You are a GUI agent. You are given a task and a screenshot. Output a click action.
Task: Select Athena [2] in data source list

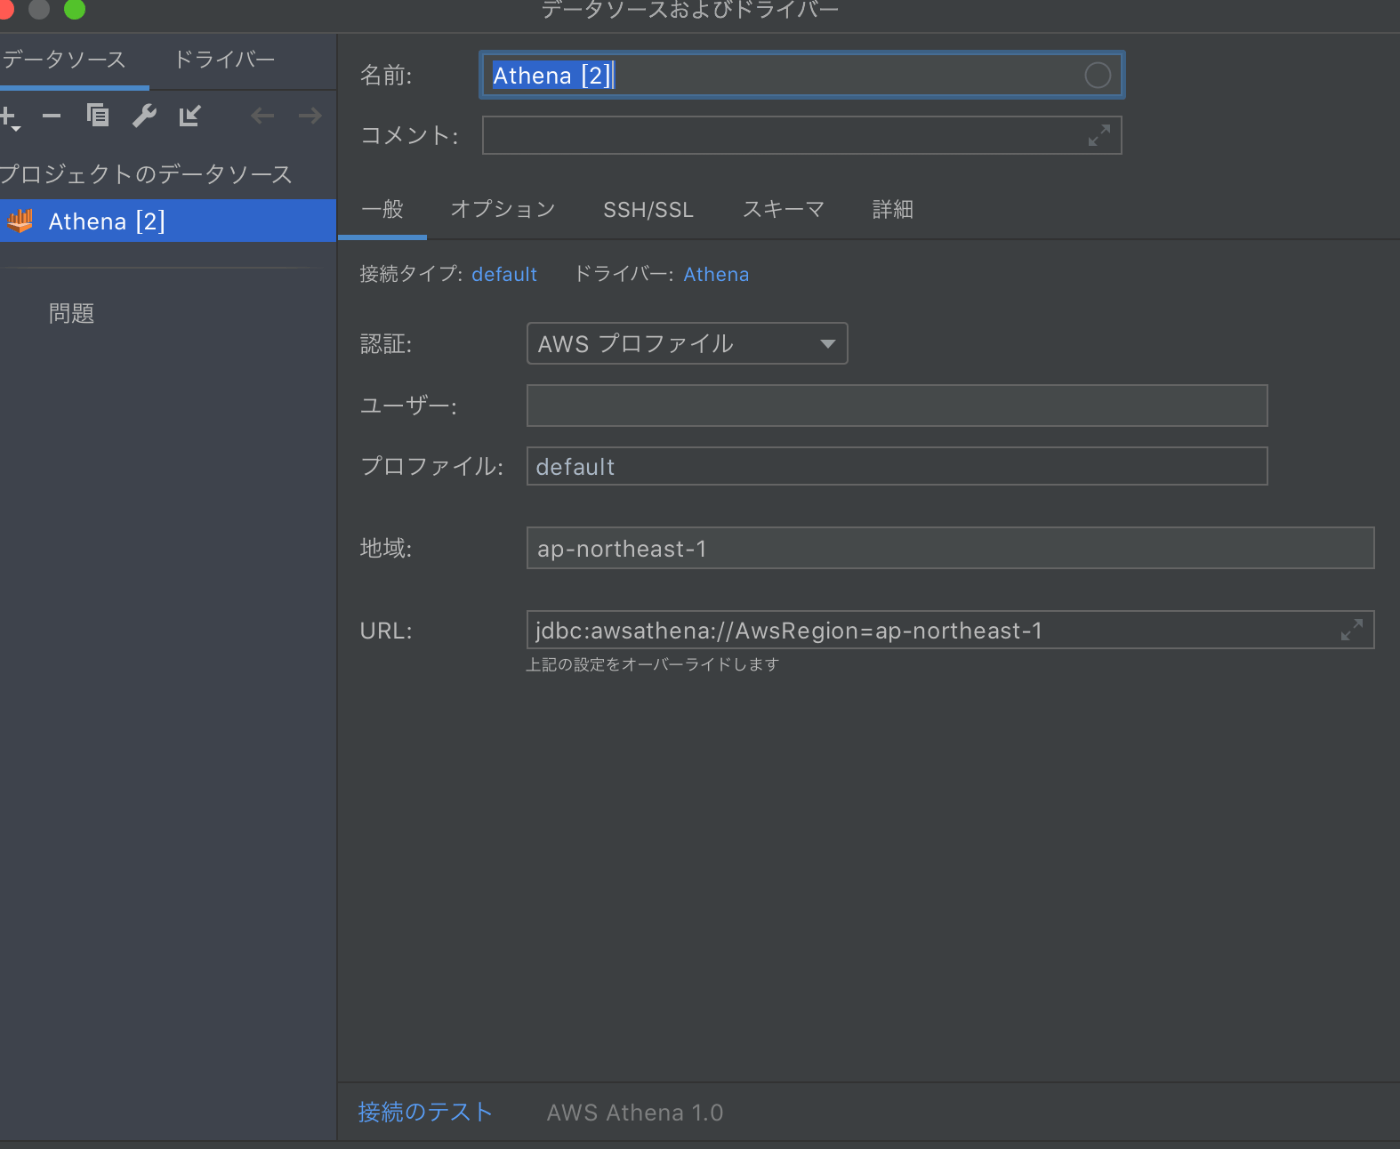(x=168, y=221)
